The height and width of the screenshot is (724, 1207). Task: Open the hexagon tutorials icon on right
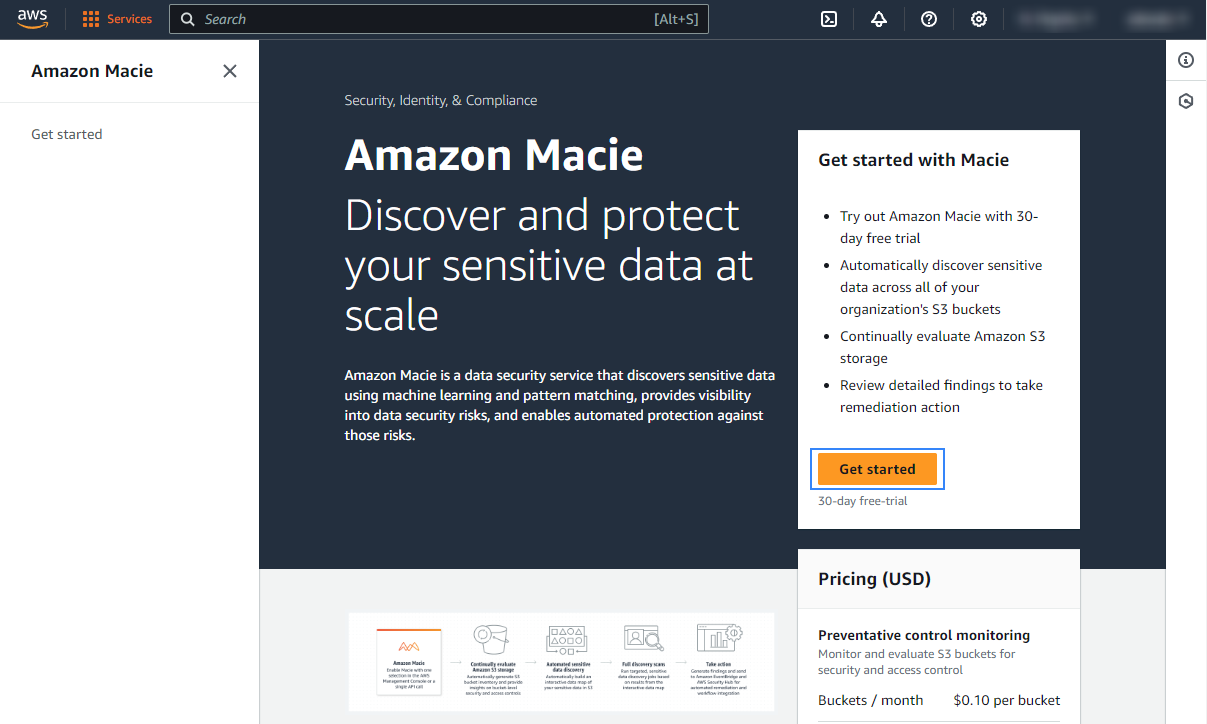click(x=1186, y=101)
